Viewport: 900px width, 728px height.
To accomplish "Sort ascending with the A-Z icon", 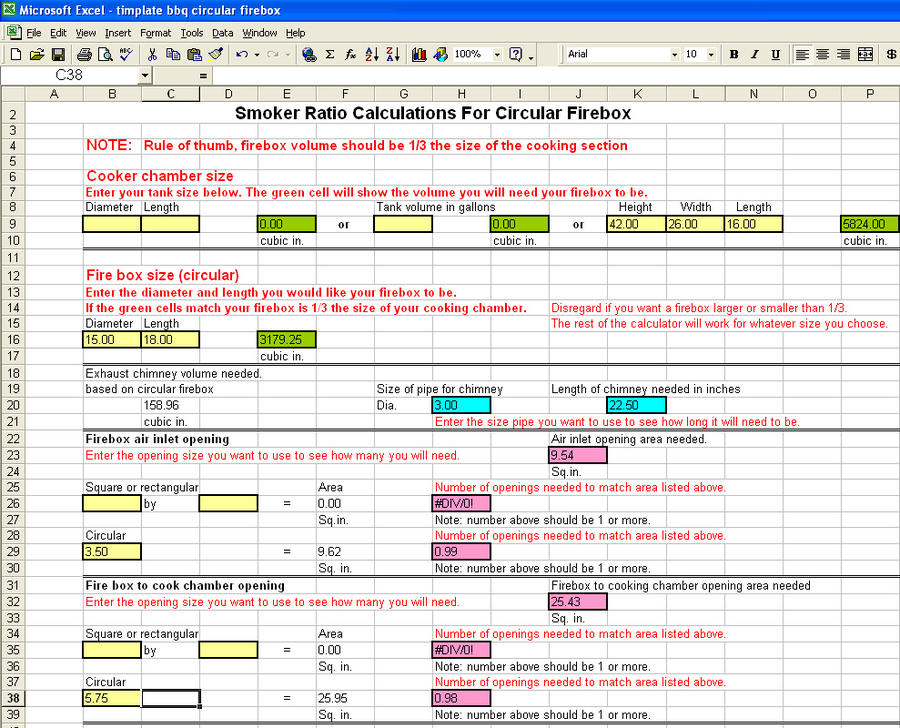I will 372,54.
